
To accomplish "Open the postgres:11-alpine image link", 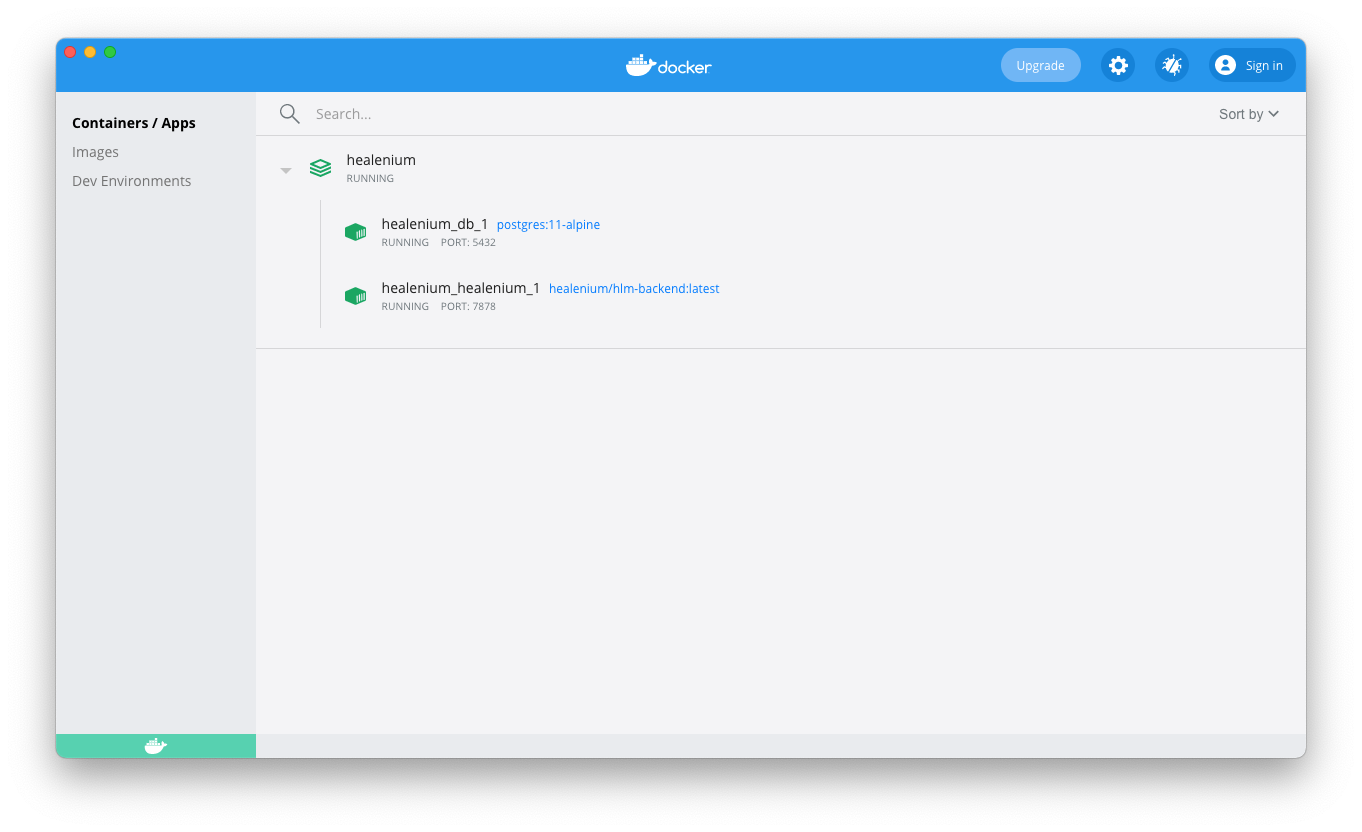I will point(548,224).
